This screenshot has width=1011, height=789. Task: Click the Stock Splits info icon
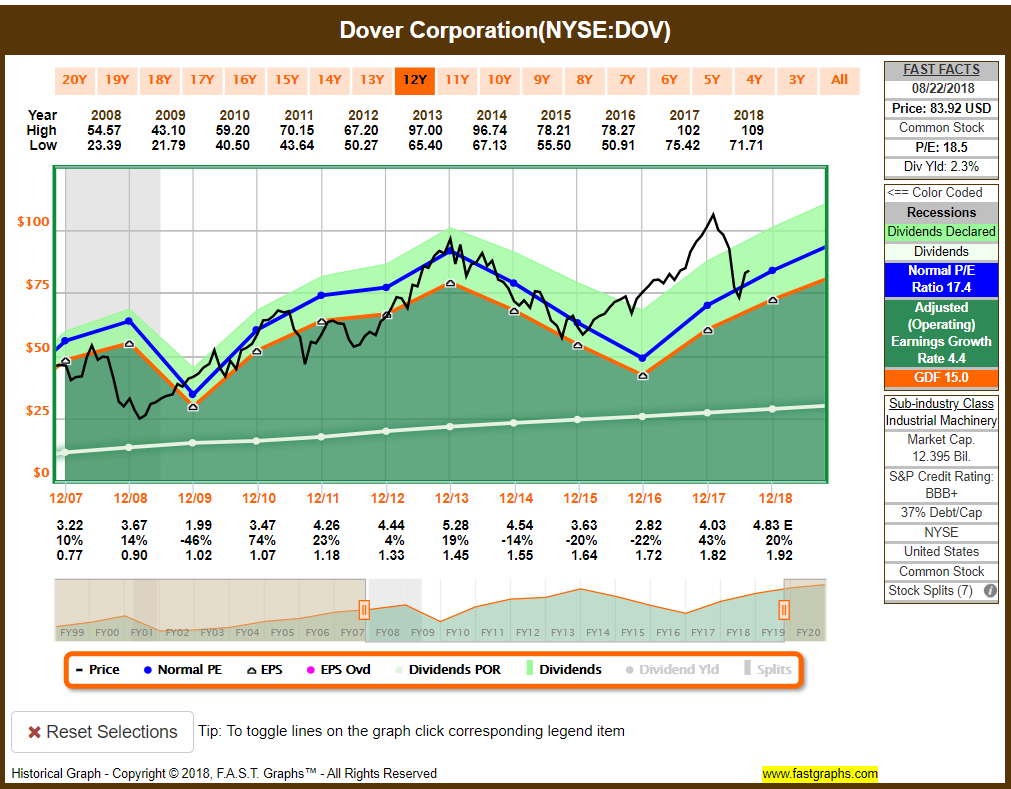990,590
